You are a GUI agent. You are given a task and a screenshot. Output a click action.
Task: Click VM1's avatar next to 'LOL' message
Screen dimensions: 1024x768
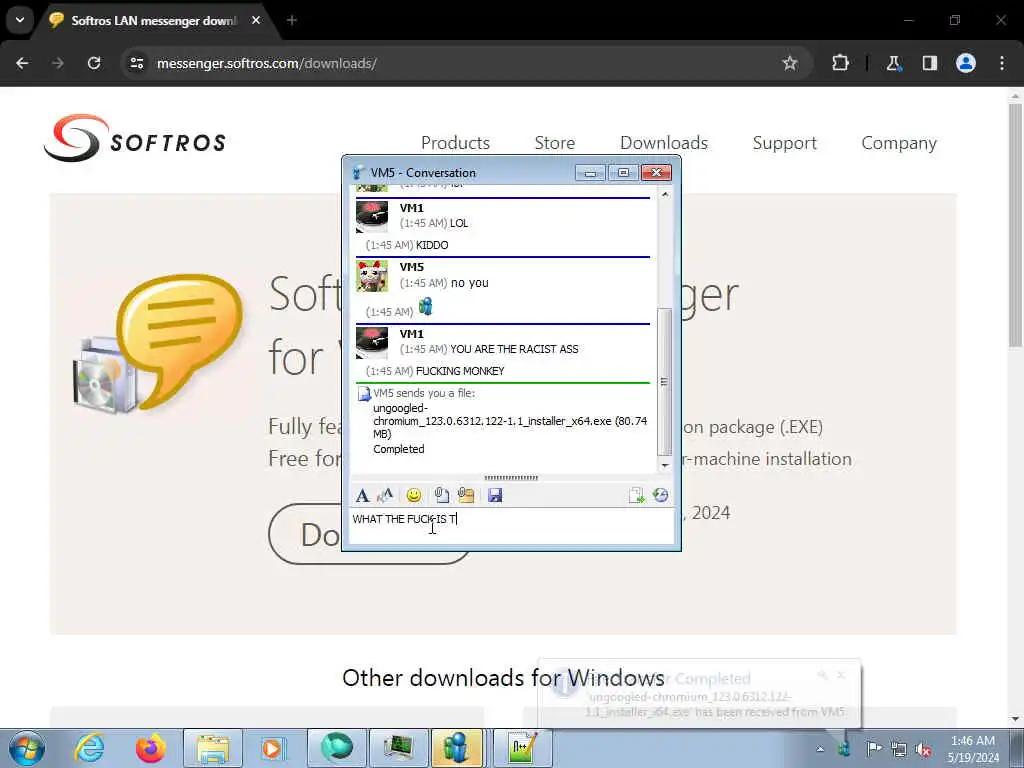point(372,216)
